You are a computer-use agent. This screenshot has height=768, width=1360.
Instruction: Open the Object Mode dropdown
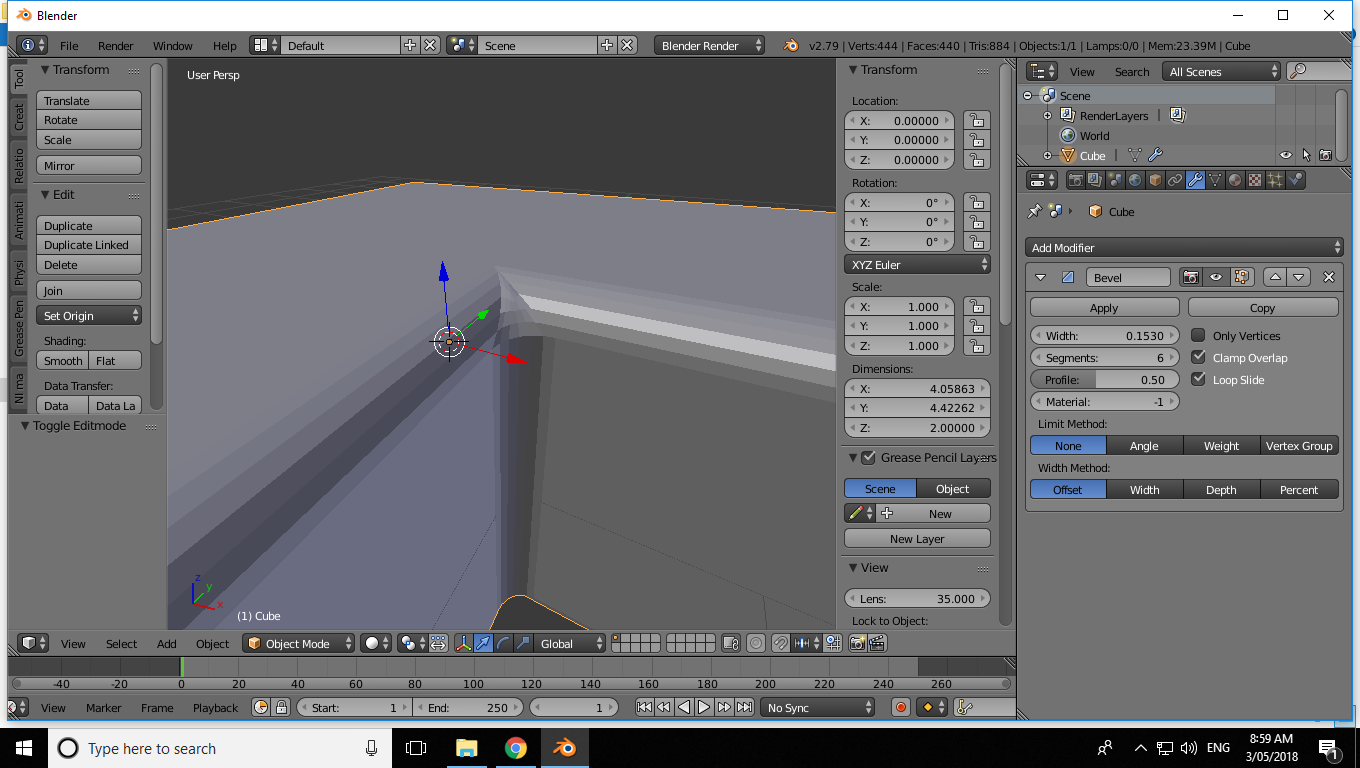click(x=298, y=643)
